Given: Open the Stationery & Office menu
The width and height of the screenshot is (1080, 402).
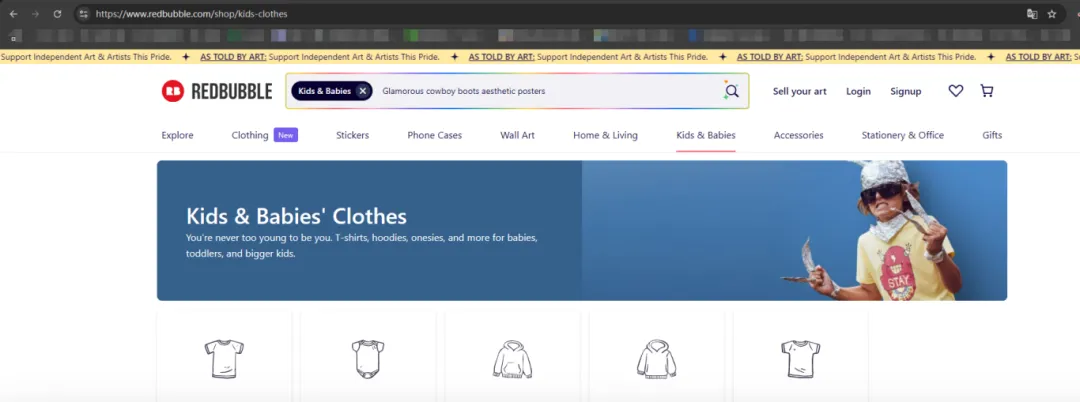Looking at the screenshot, I should tap(903, 136).
